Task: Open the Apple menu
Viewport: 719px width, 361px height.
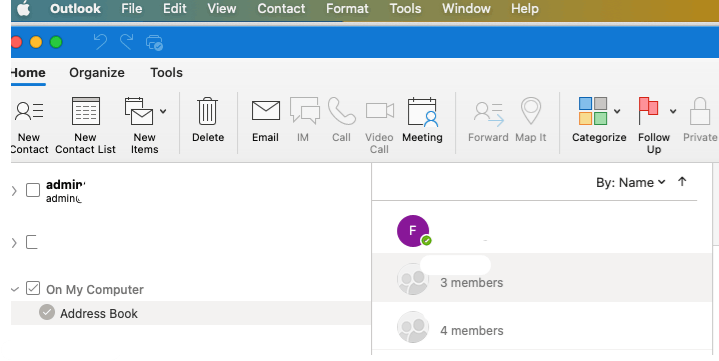Action: point(23,9)
